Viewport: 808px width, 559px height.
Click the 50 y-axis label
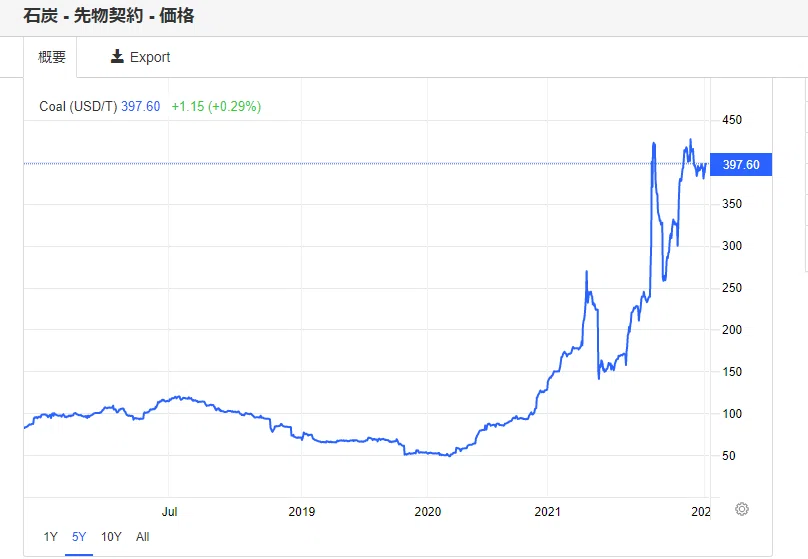pos(729,456)
